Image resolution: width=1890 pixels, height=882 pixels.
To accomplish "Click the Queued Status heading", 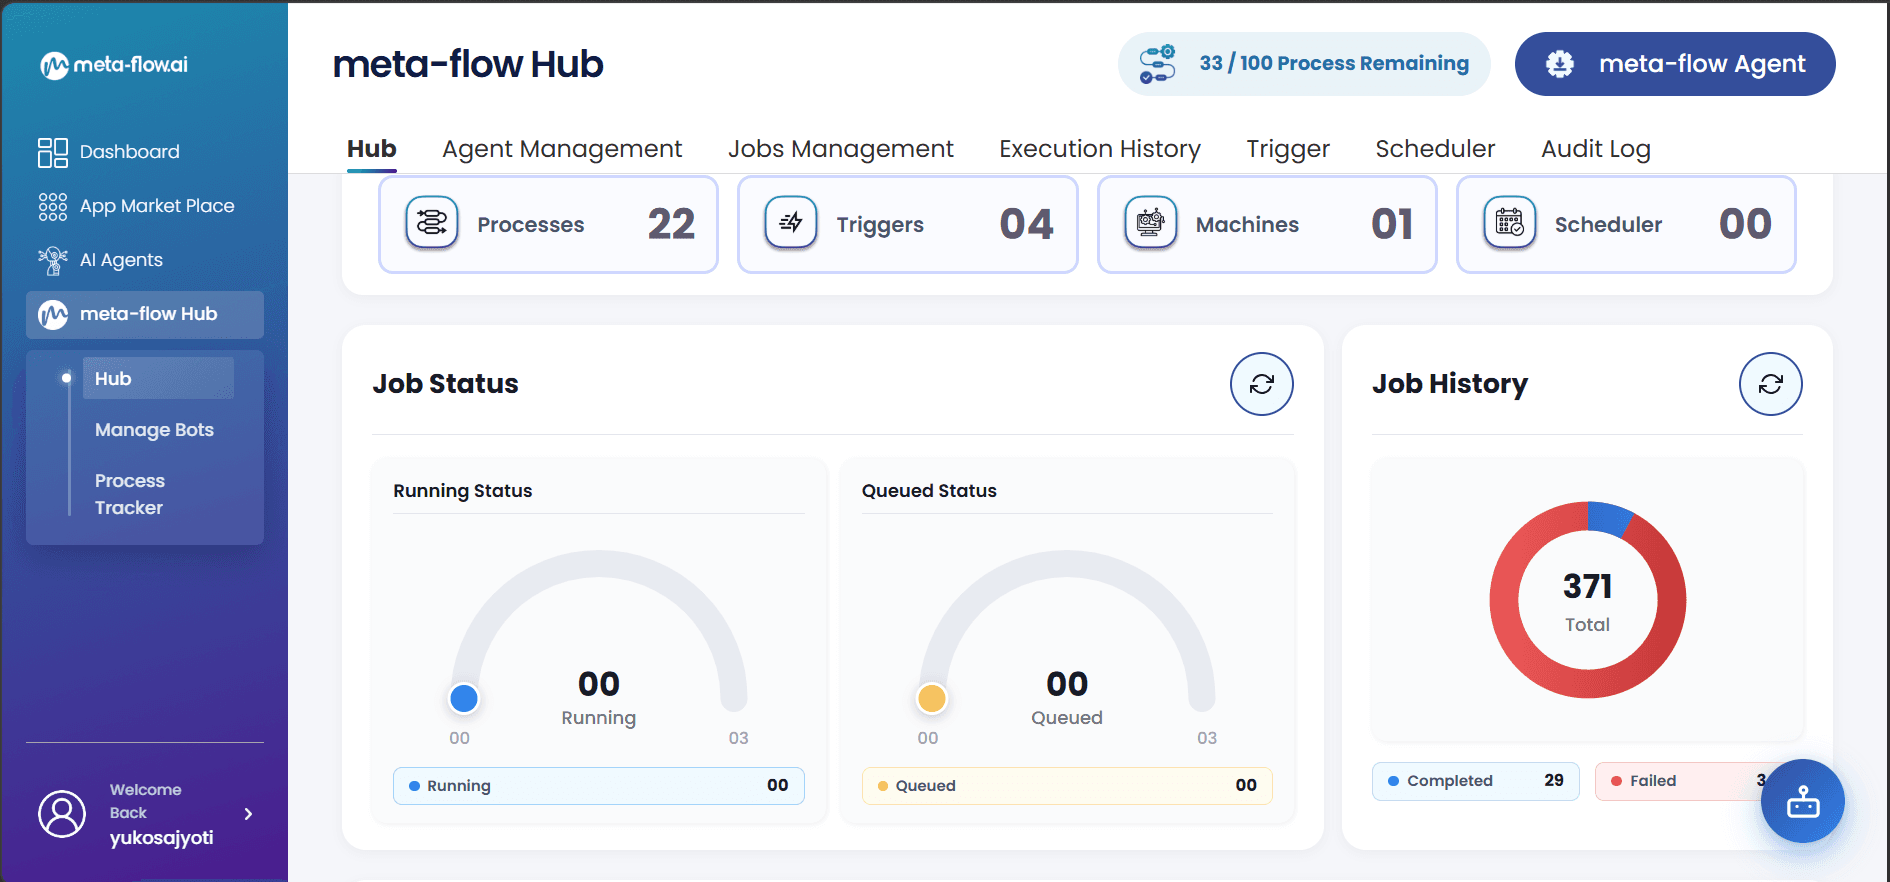I will coord(929,491).
